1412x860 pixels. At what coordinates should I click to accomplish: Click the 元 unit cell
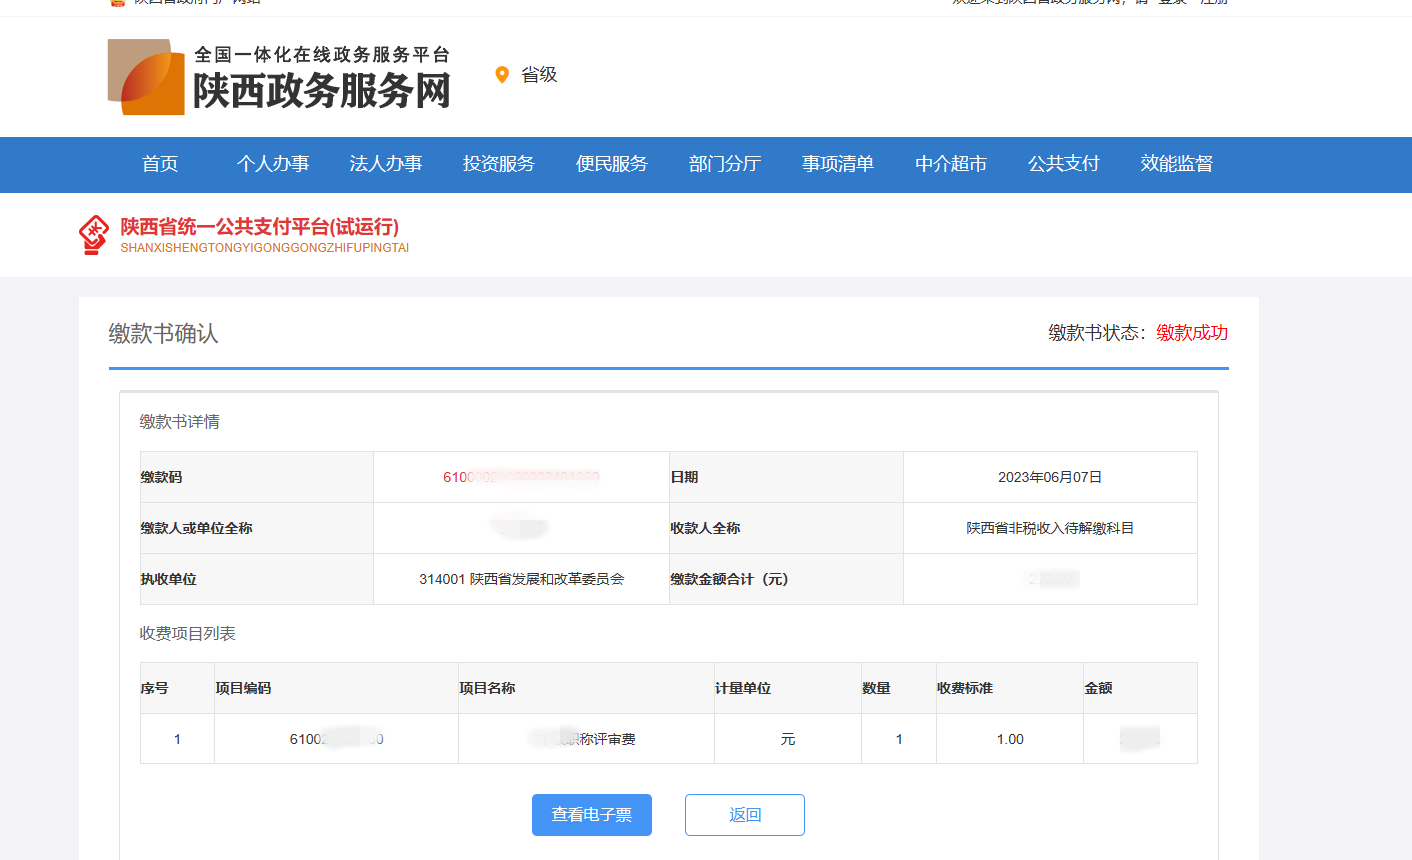(788, 739)
